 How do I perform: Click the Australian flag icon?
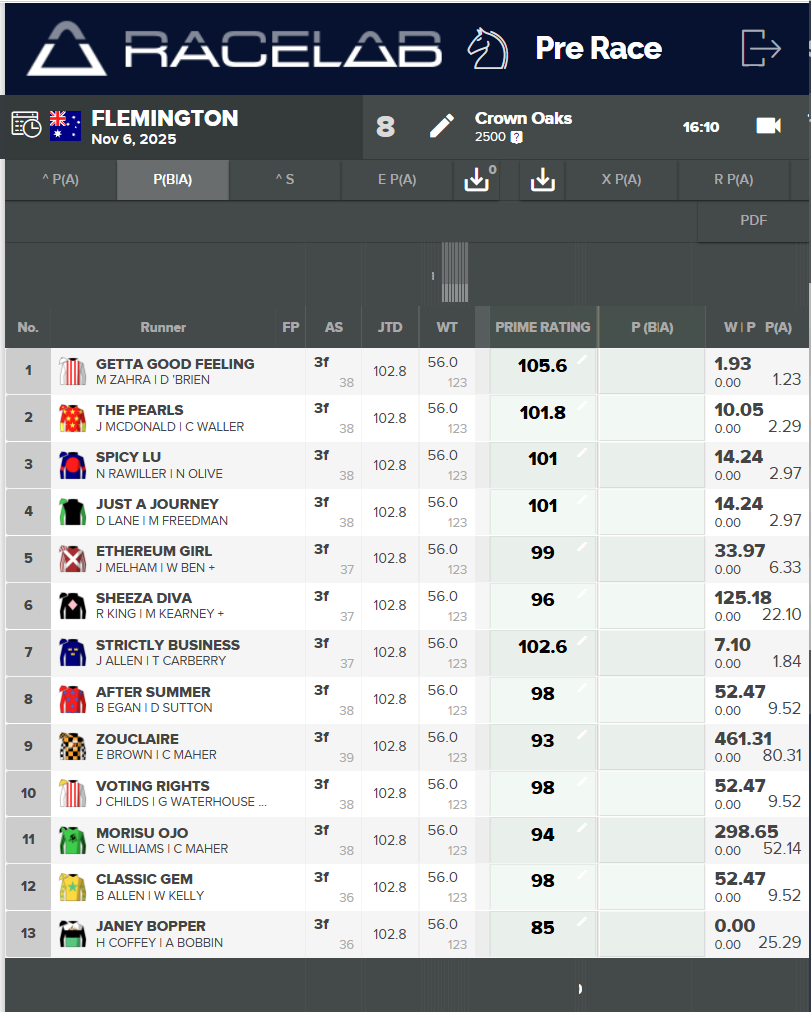[66, 126]
